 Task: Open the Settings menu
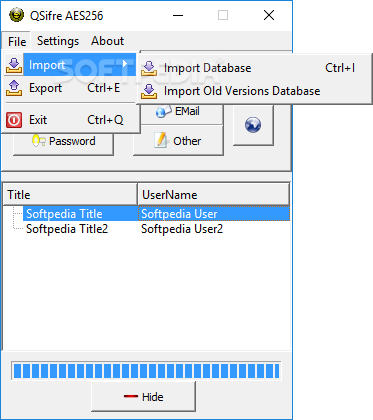pos(58,41)
